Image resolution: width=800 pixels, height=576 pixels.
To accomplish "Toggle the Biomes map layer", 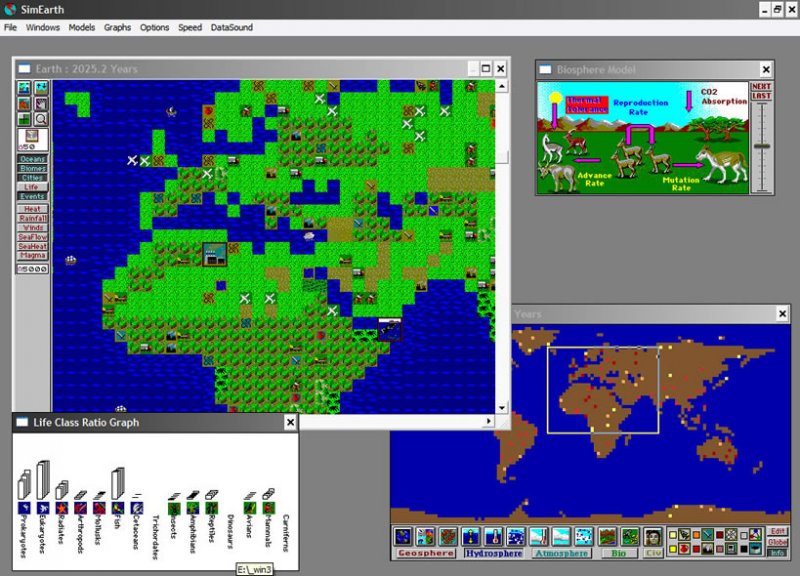I will pos(33,168).
